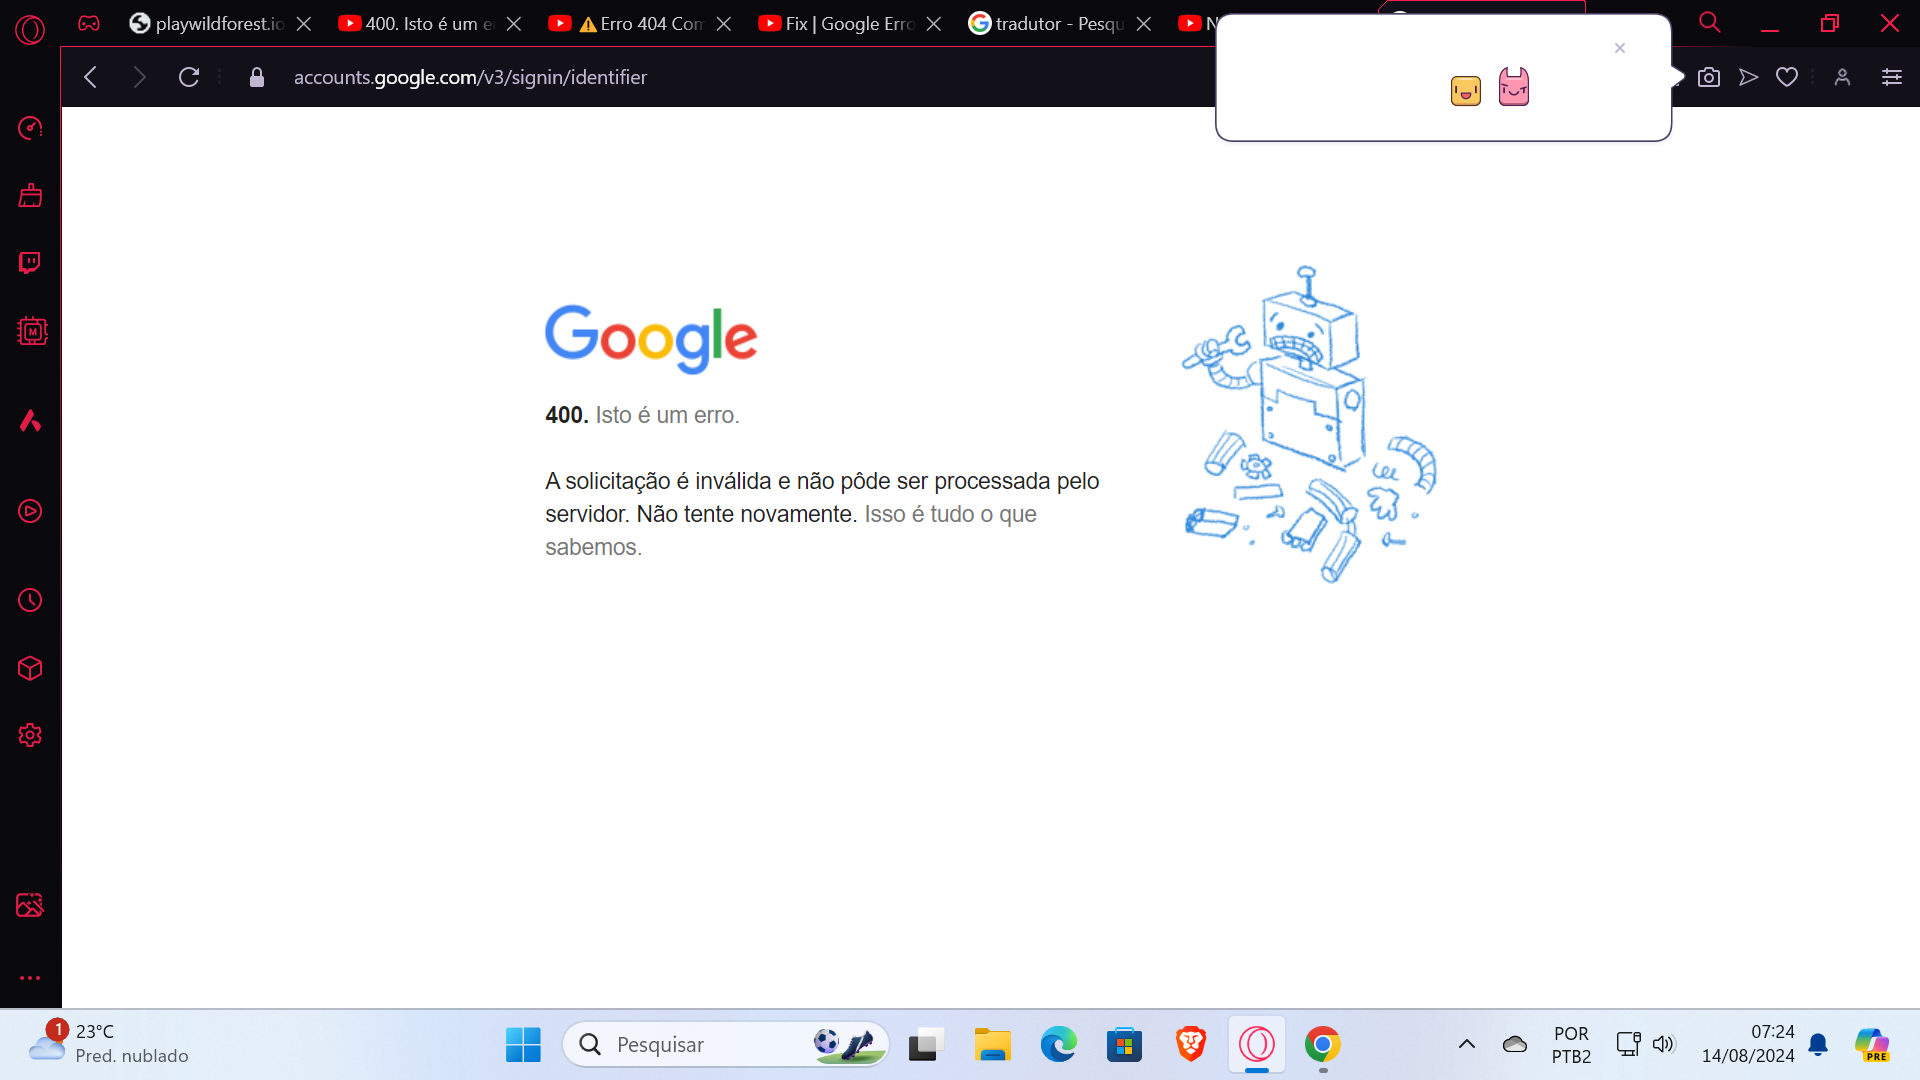The height and width of the screenshot is (1080, 1920).
Task: Go forward to the next page
Action: [x=139, y=77]
